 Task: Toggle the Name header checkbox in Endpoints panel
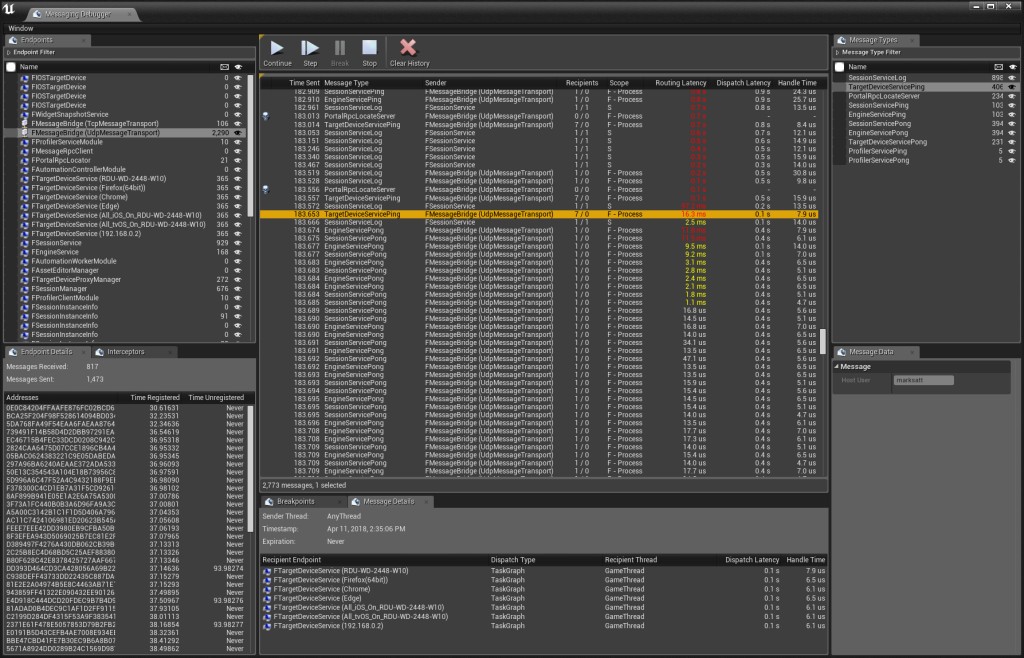click(11, 67)
